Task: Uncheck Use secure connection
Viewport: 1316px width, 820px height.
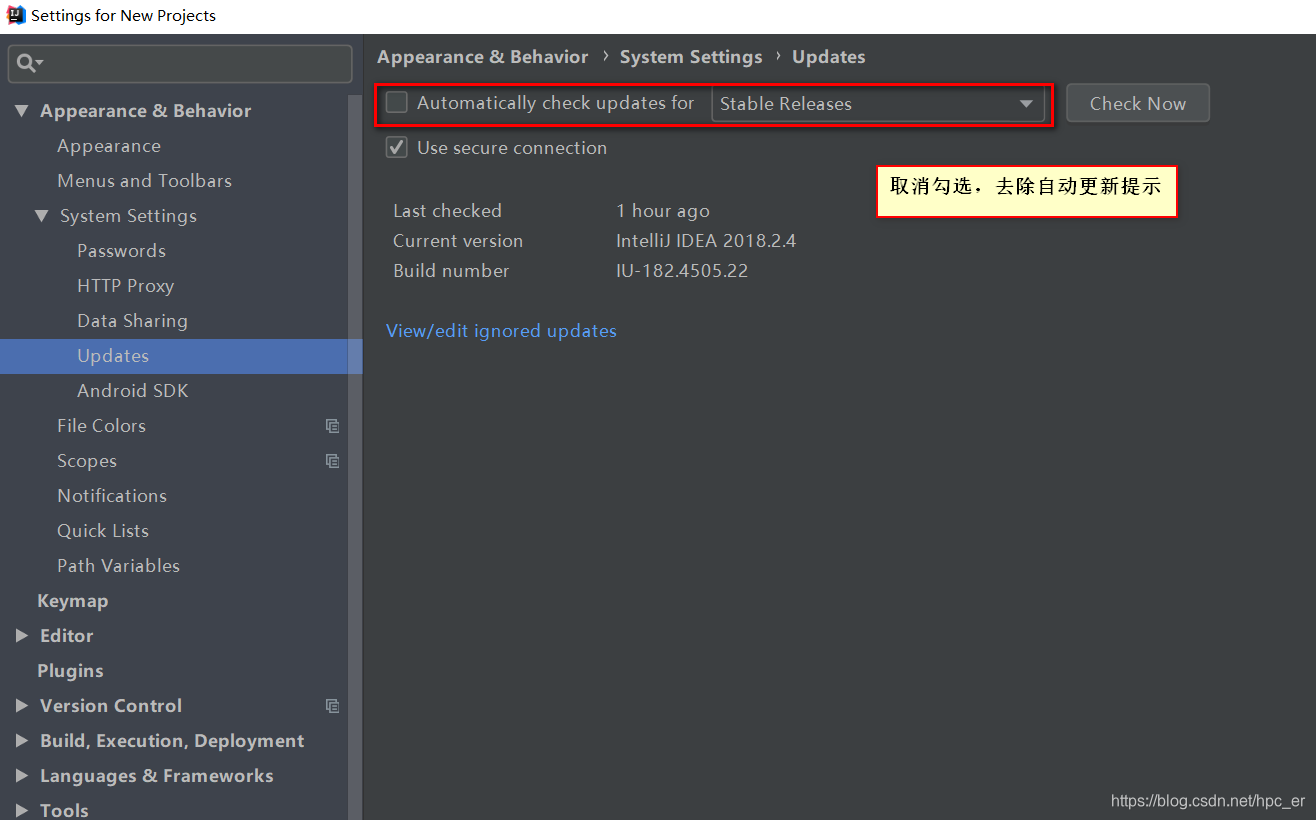Action: pos(397,148)
